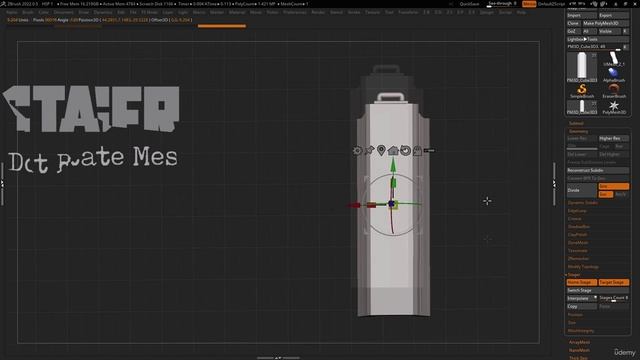This screenshot has height=360, width=640.
Task: Toggle the Suv option
Action: tap(606, 194)
